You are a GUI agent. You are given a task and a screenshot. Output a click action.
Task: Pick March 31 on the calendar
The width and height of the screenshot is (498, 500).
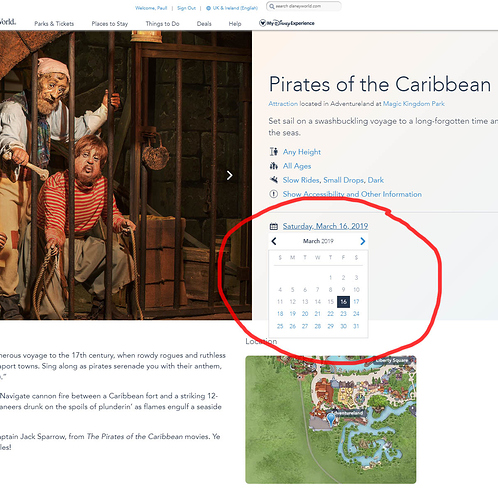(x=356, y=326)
